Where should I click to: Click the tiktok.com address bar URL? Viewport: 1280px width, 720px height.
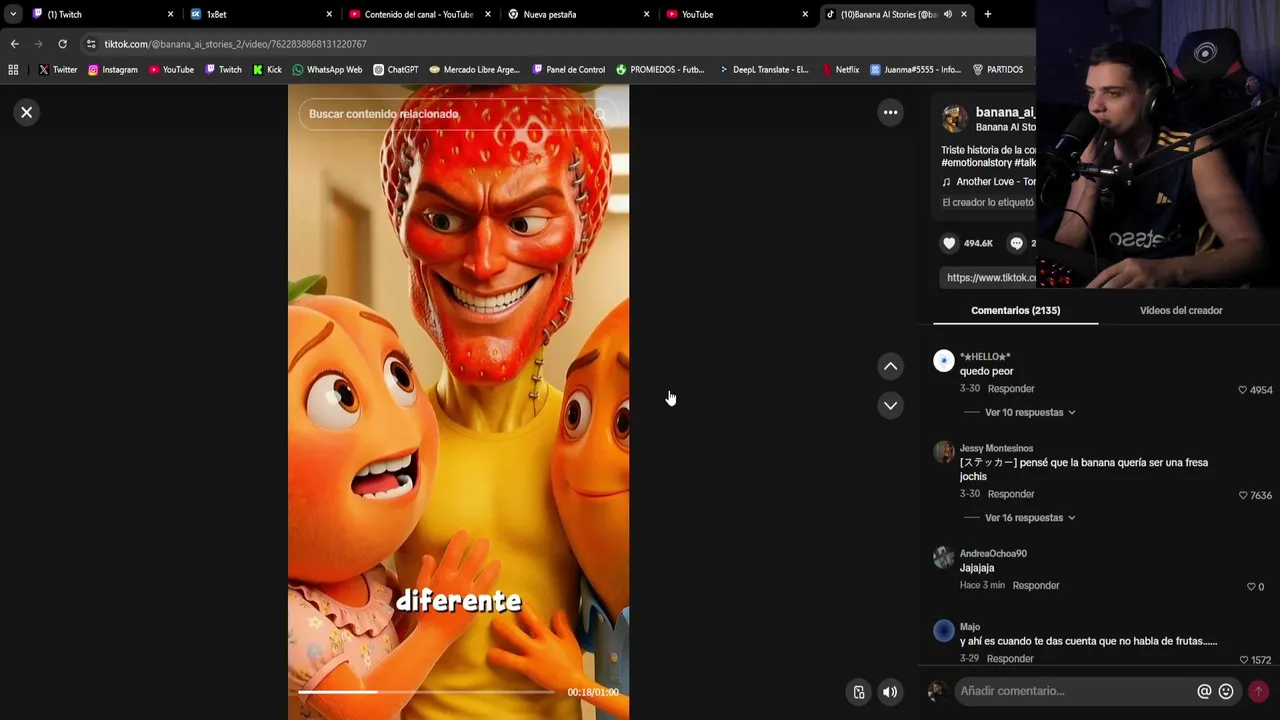coord(235,44)
